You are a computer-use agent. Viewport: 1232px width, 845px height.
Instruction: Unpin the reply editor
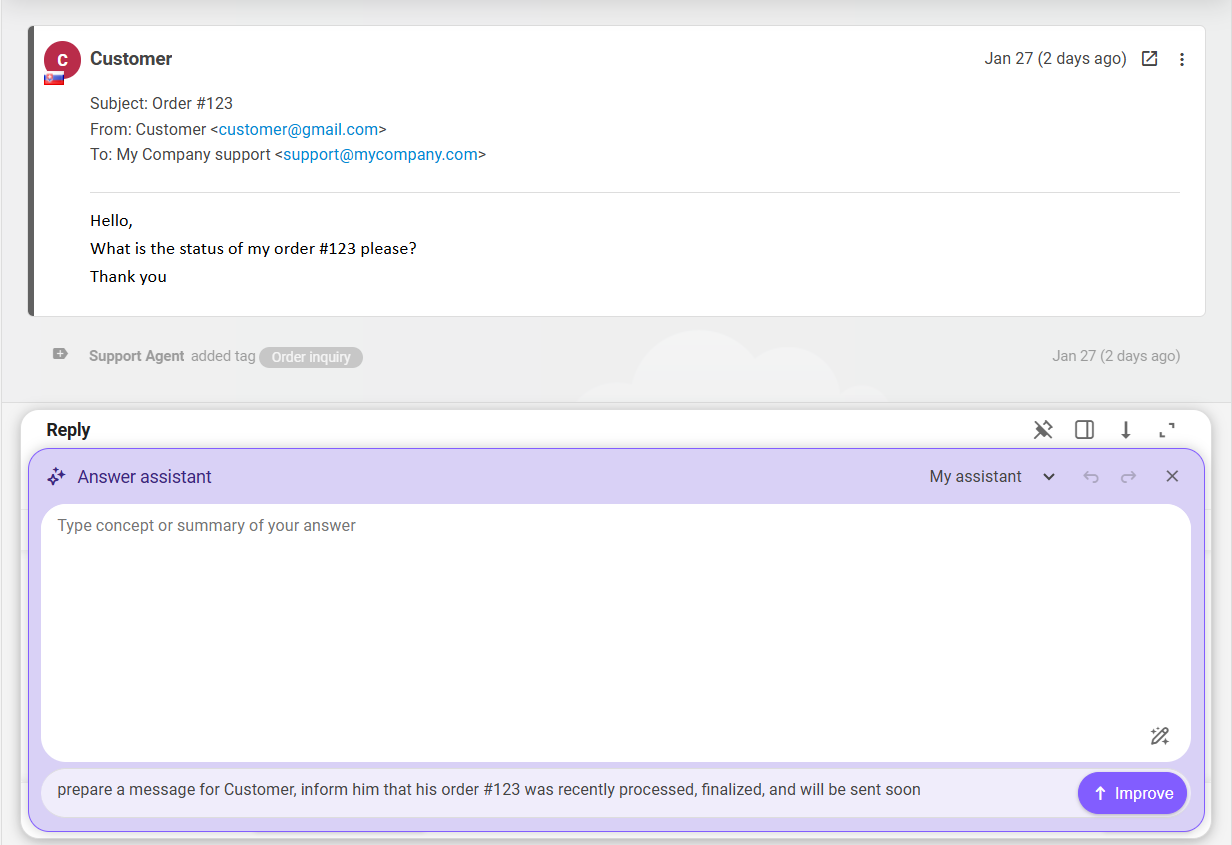pos(1043,430)
